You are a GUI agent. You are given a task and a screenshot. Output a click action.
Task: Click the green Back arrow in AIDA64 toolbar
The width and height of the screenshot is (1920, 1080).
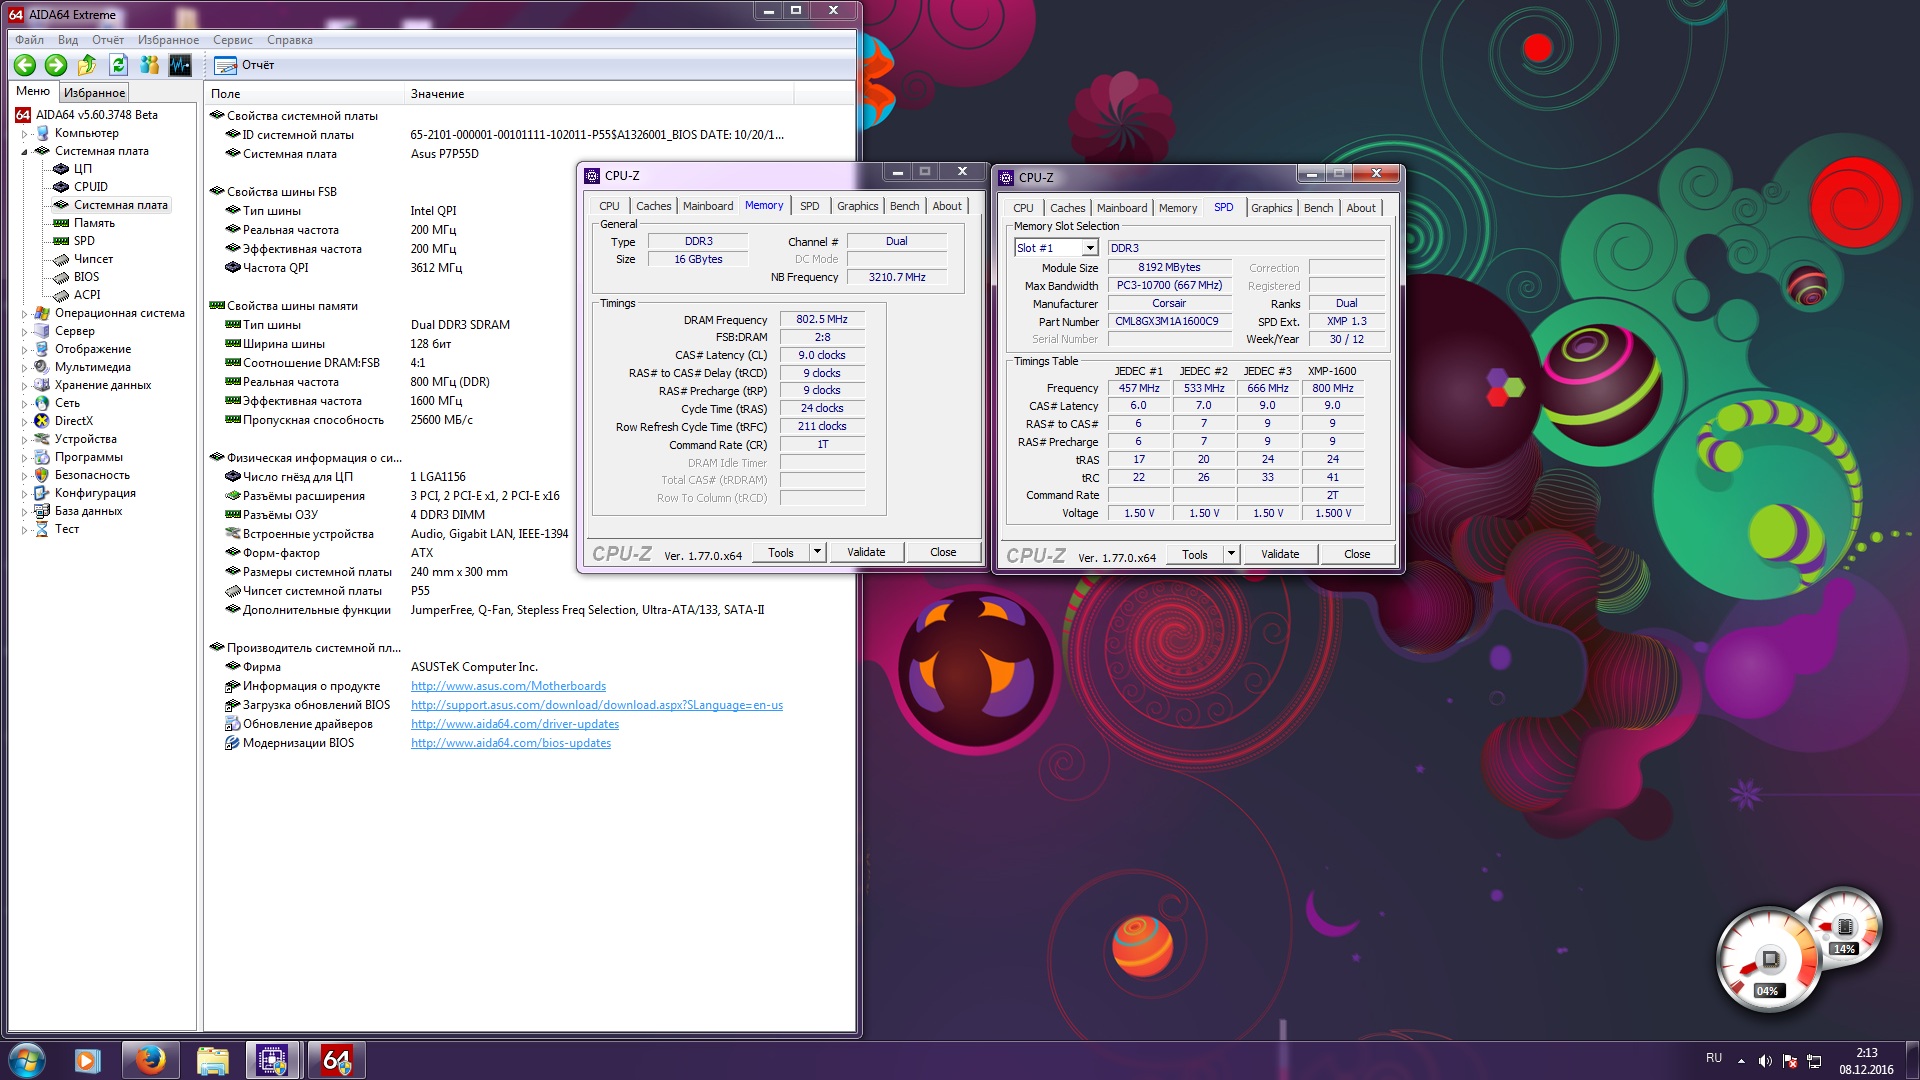click(x=25, y=65)
